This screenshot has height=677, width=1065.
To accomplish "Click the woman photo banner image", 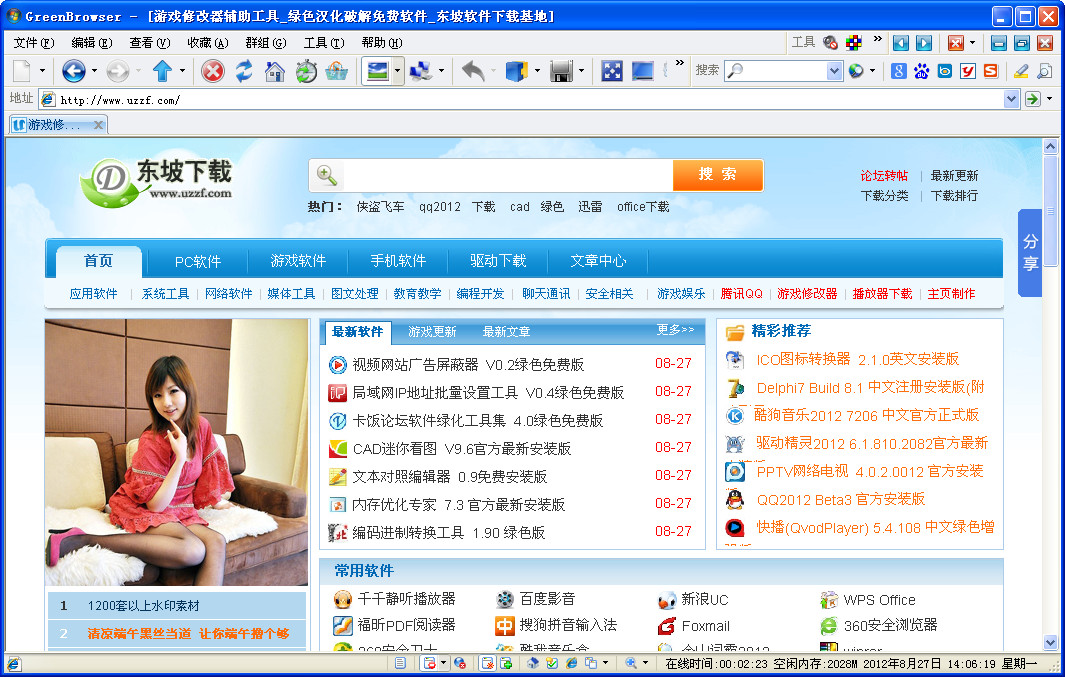I will [177, 452].
